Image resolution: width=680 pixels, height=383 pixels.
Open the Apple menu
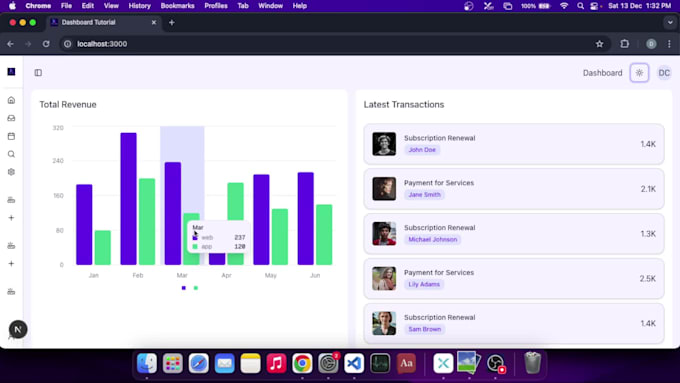[x=12, y=6]
